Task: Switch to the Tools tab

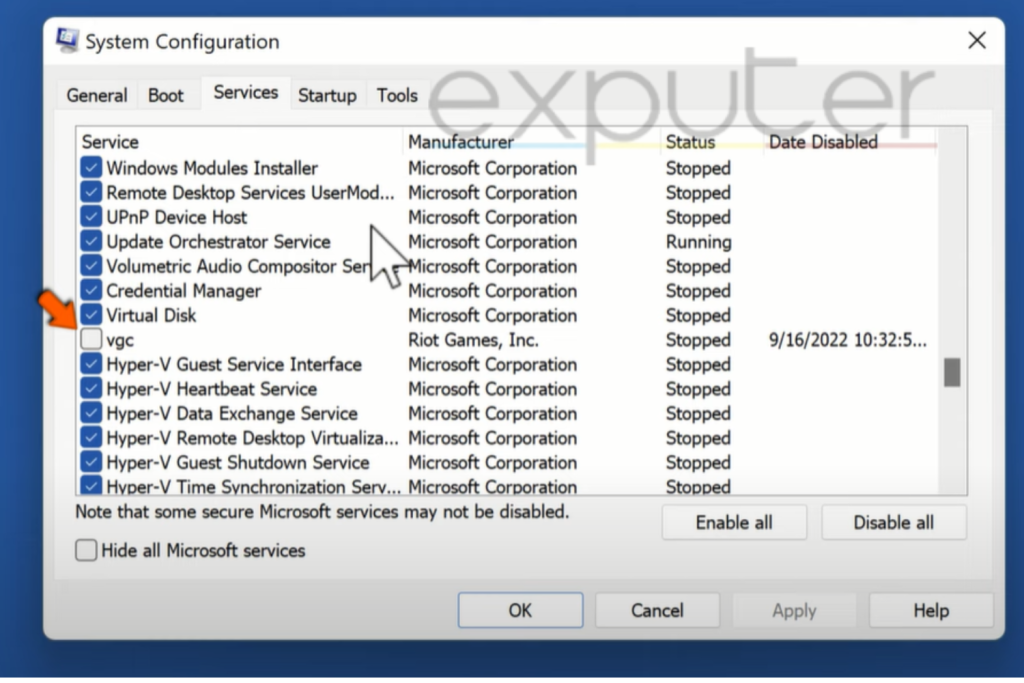Action: pos(397,95)
